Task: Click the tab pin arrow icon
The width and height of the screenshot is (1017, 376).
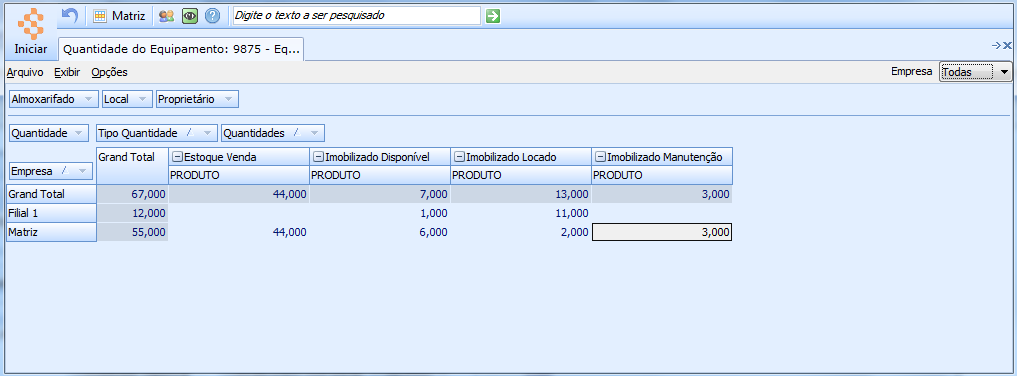Action: click(x=997, y=45)
